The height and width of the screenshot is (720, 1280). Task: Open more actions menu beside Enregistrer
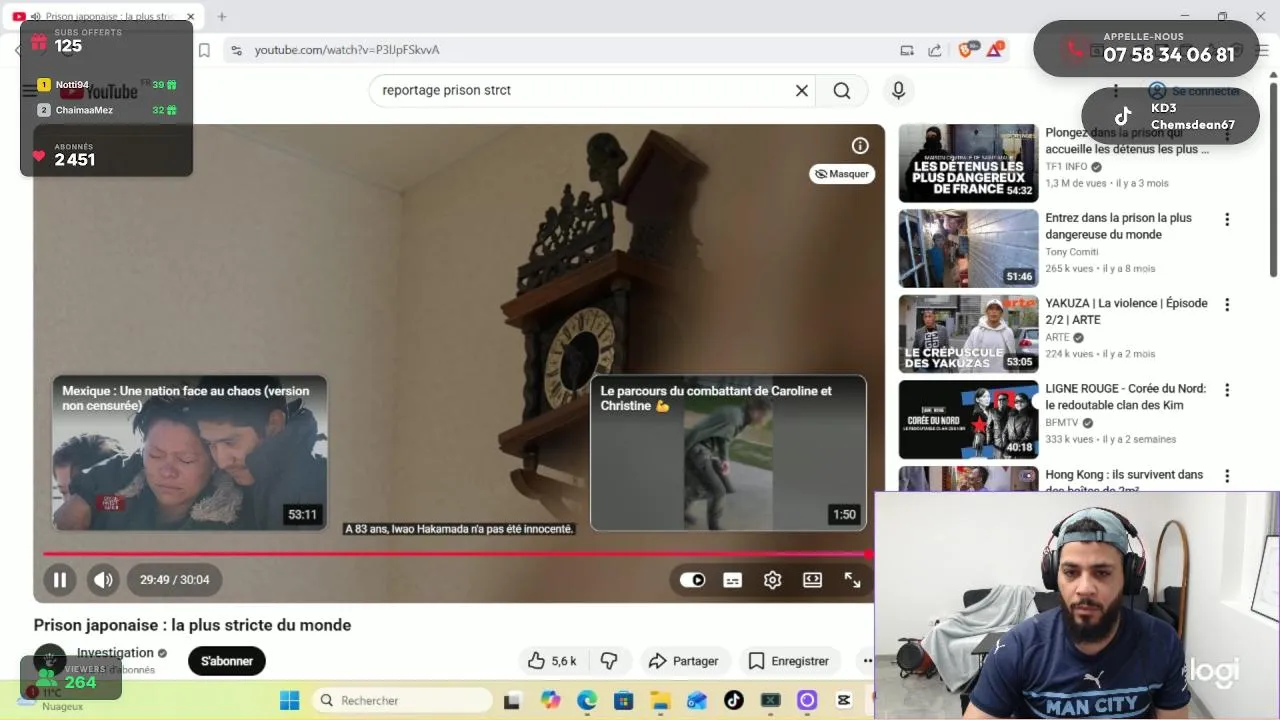[x=866, y=661]
